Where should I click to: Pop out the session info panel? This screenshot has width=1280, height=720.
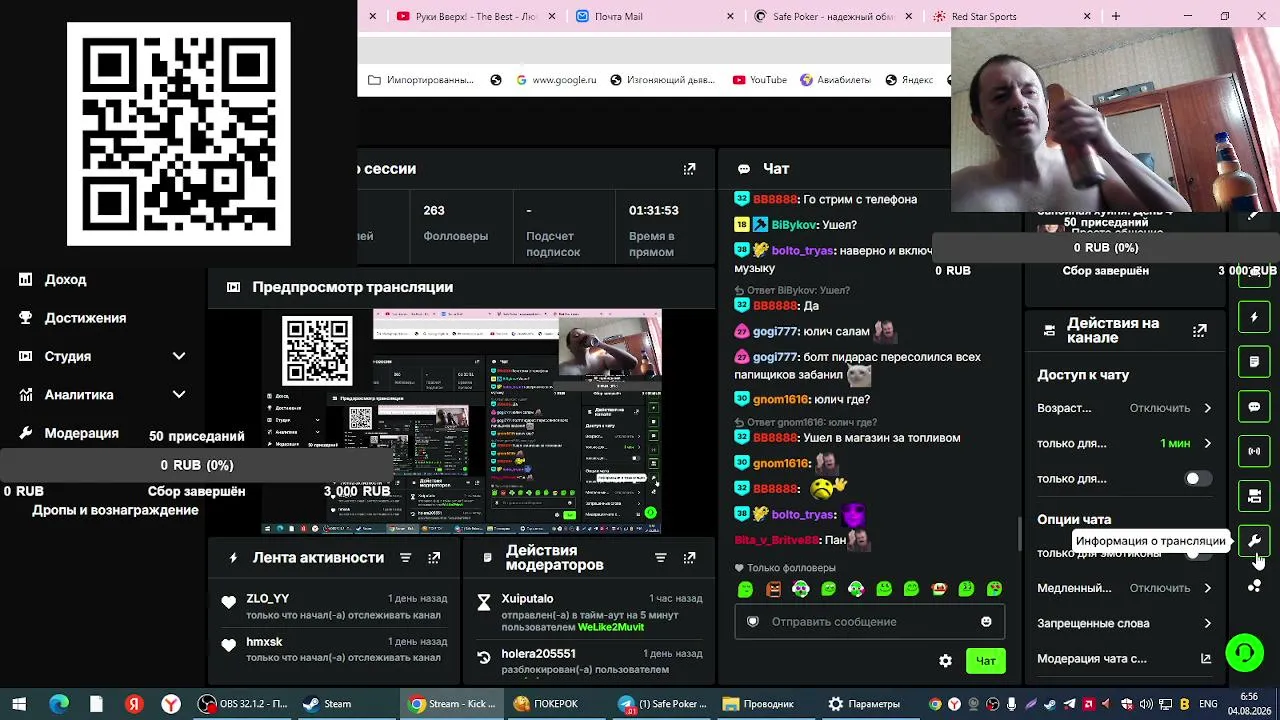click(689, 169)
